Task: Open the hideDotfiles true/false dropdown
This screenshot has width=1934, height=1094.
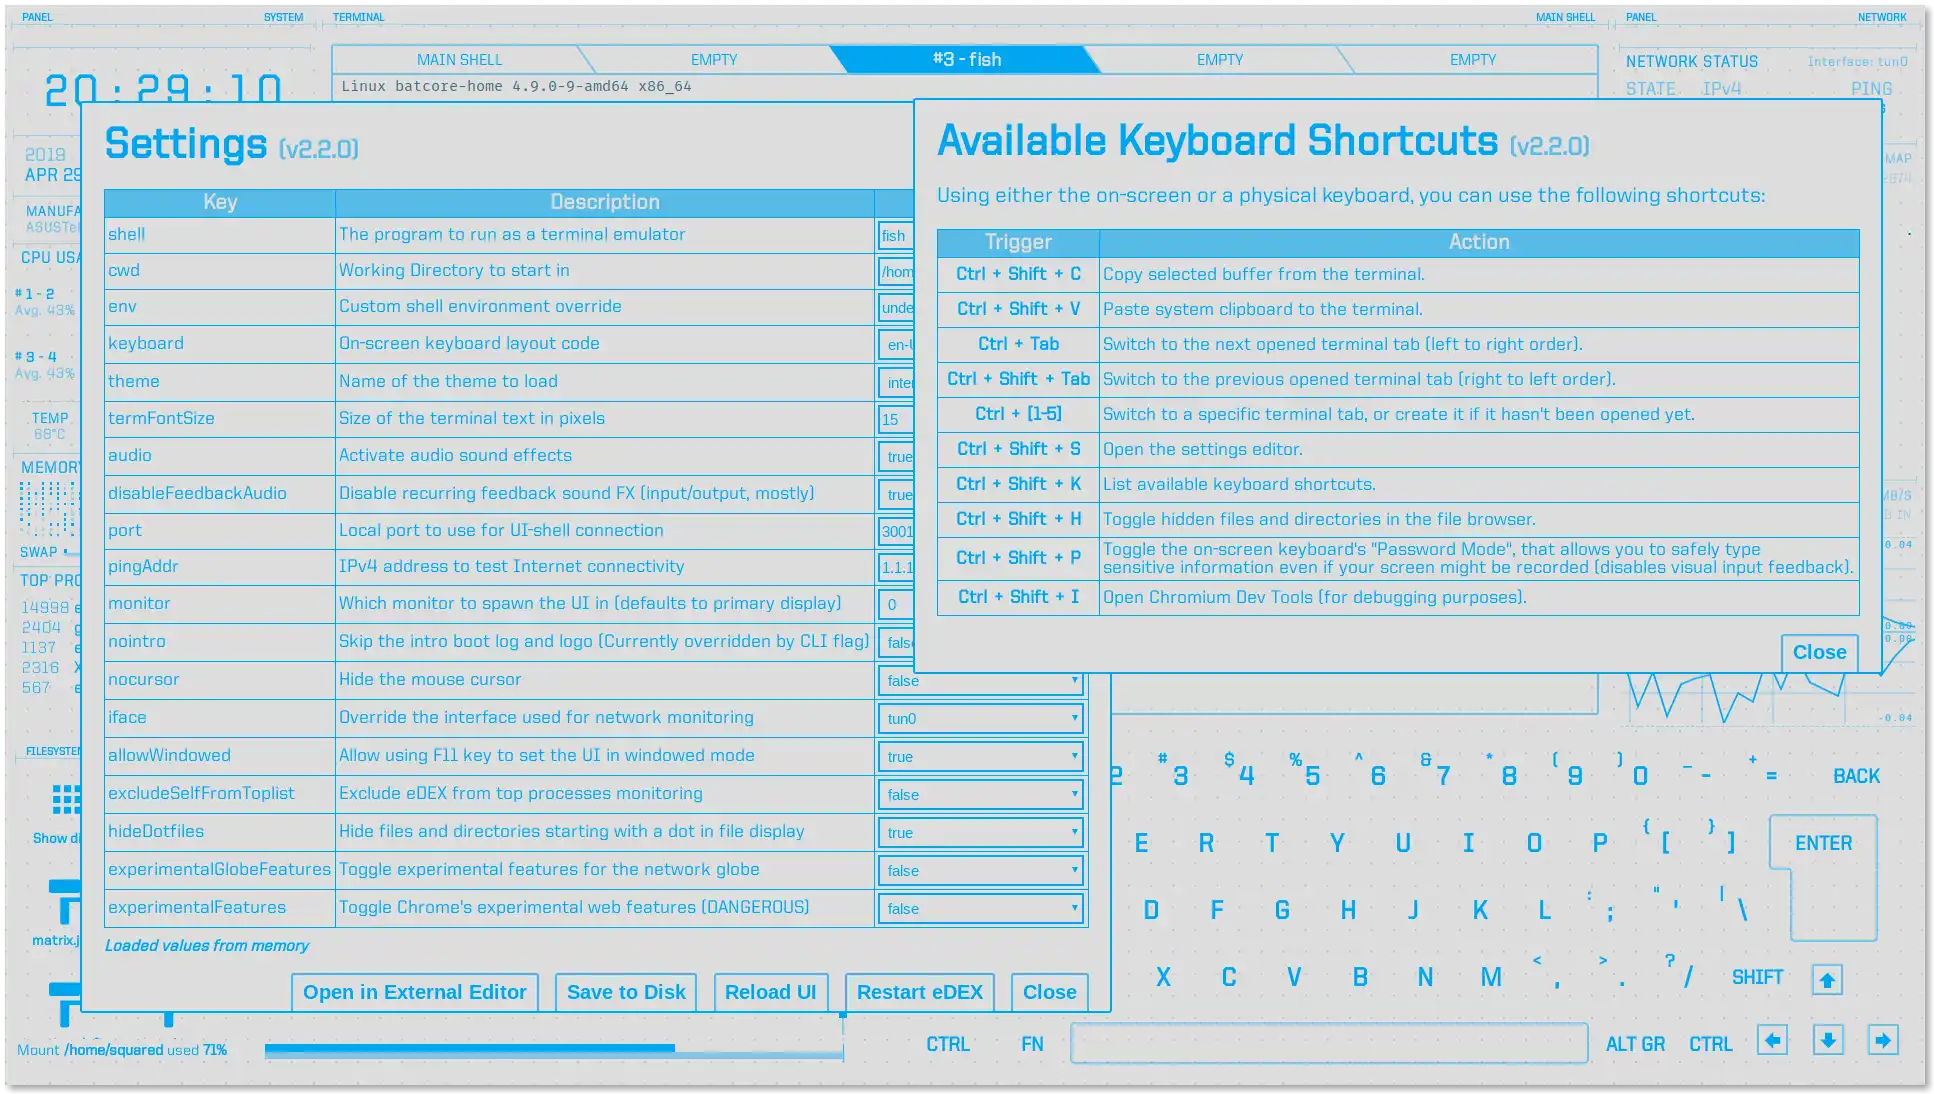Action: (x=981, y=832)
